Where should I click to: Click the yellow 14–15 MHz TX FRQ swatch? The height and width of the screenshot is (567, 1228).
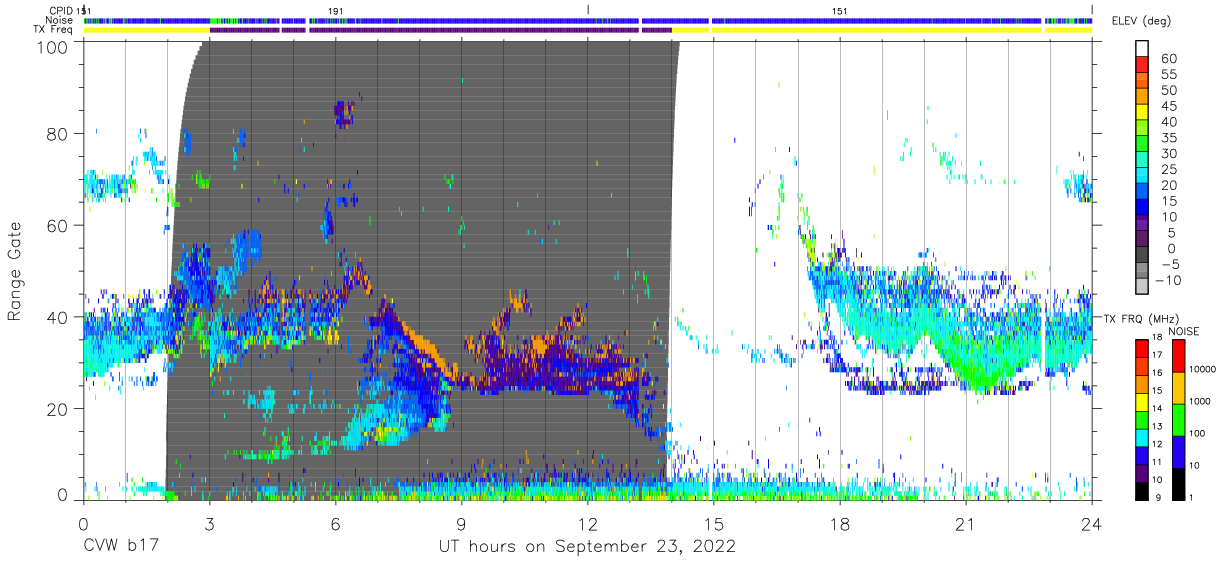[x=1142, y=400]
